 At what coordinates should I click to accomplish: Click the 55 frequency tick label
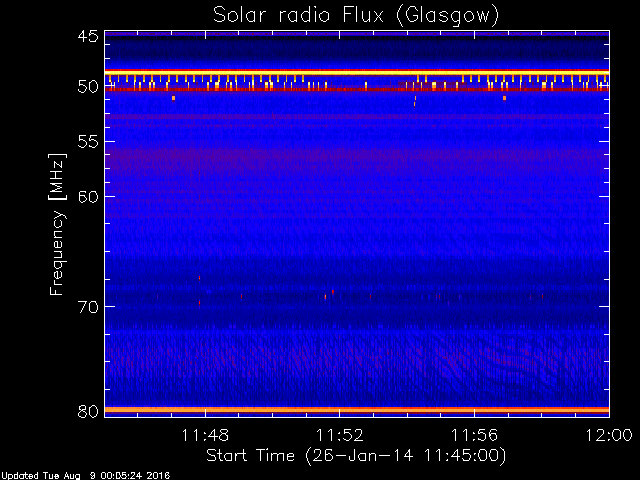[88, 142]
